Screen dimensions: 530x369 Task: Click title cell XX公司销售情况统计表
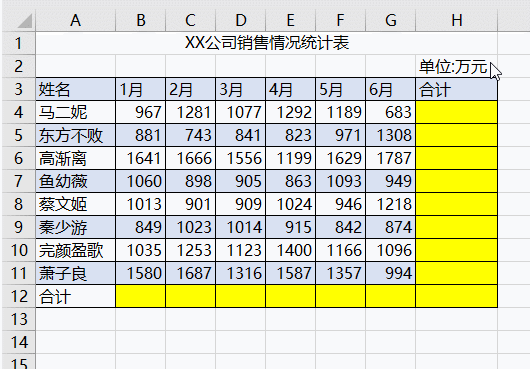coord(267,43)
